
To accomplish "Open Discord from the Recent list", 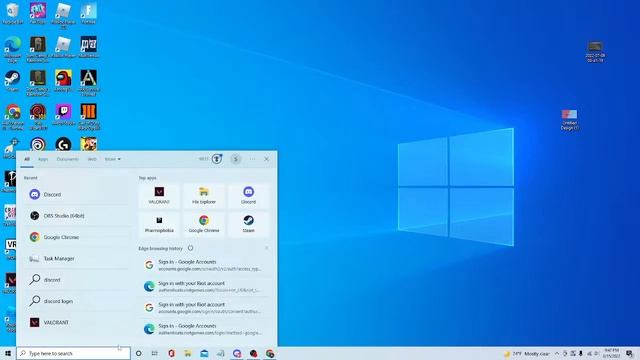I will click(77, 195).
